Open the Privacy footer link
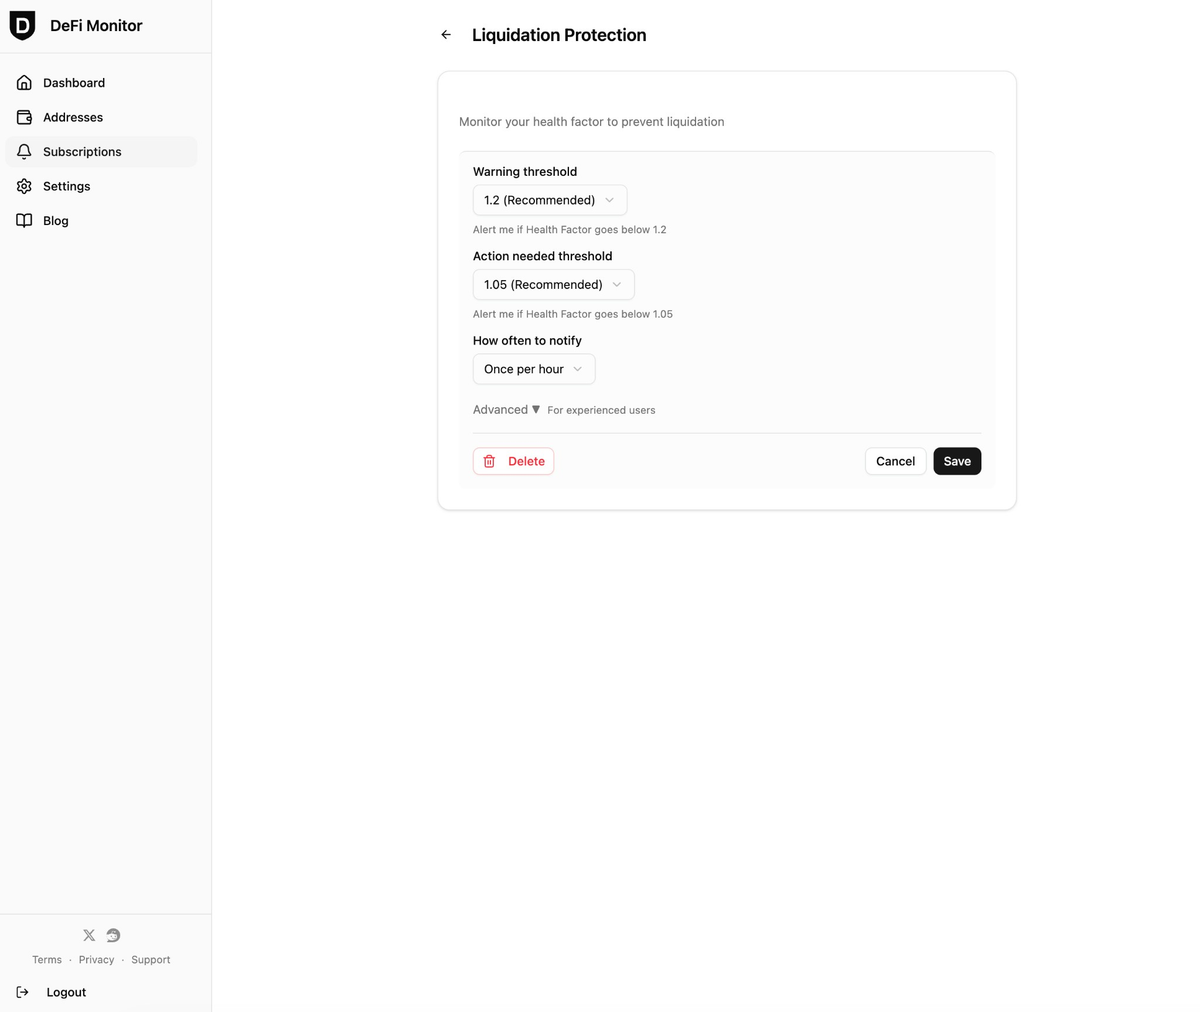The width and height of the screenshot is (1200, 1012). [96, 959]
